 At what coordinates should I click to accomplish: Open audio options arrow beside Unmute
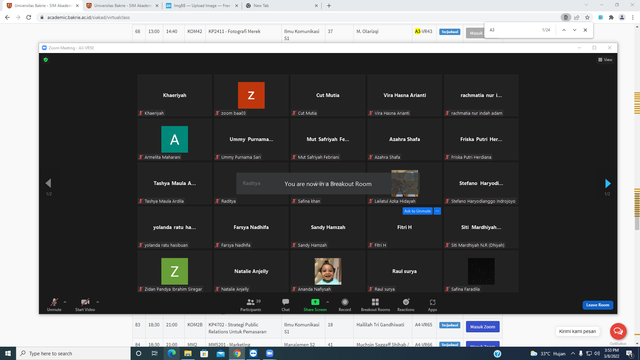[x=65, y=302]
